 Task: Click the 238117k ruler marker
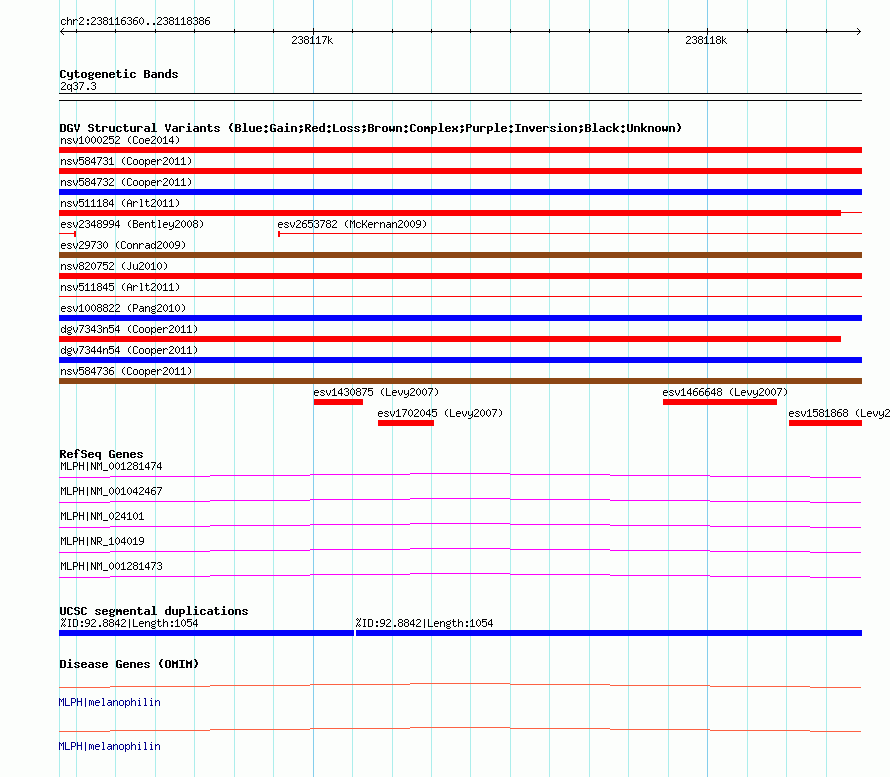(x=312, y=40)
